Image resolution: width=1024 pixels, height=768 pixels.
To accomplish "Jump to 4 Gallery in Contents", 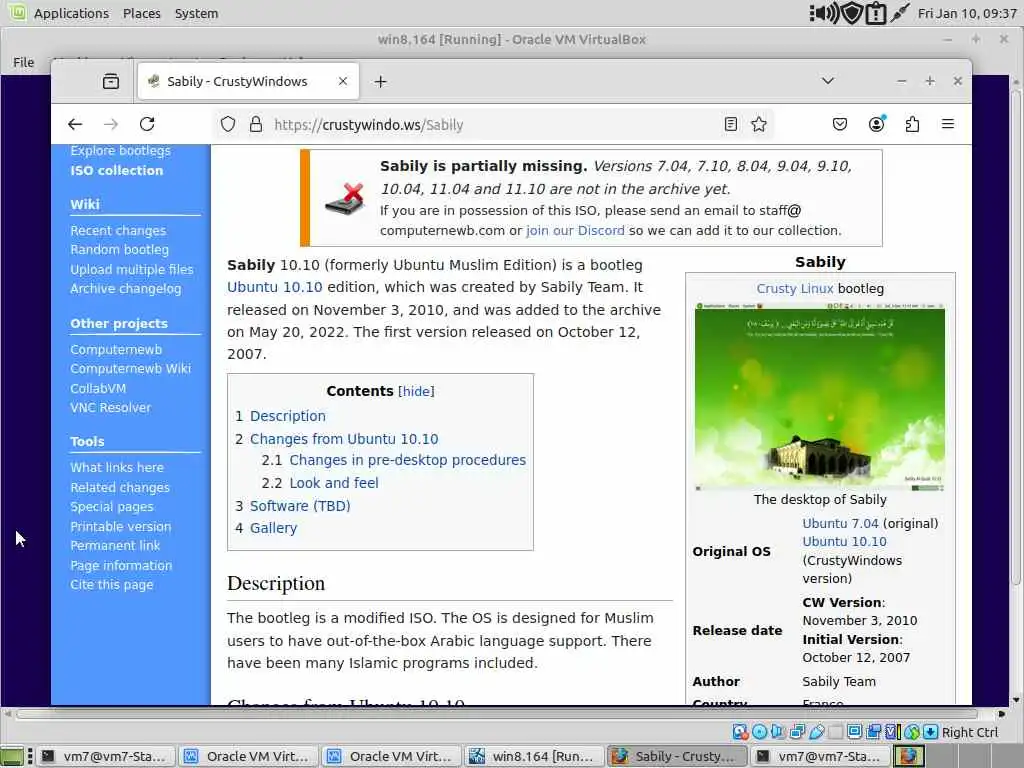I will pos(273,528).
